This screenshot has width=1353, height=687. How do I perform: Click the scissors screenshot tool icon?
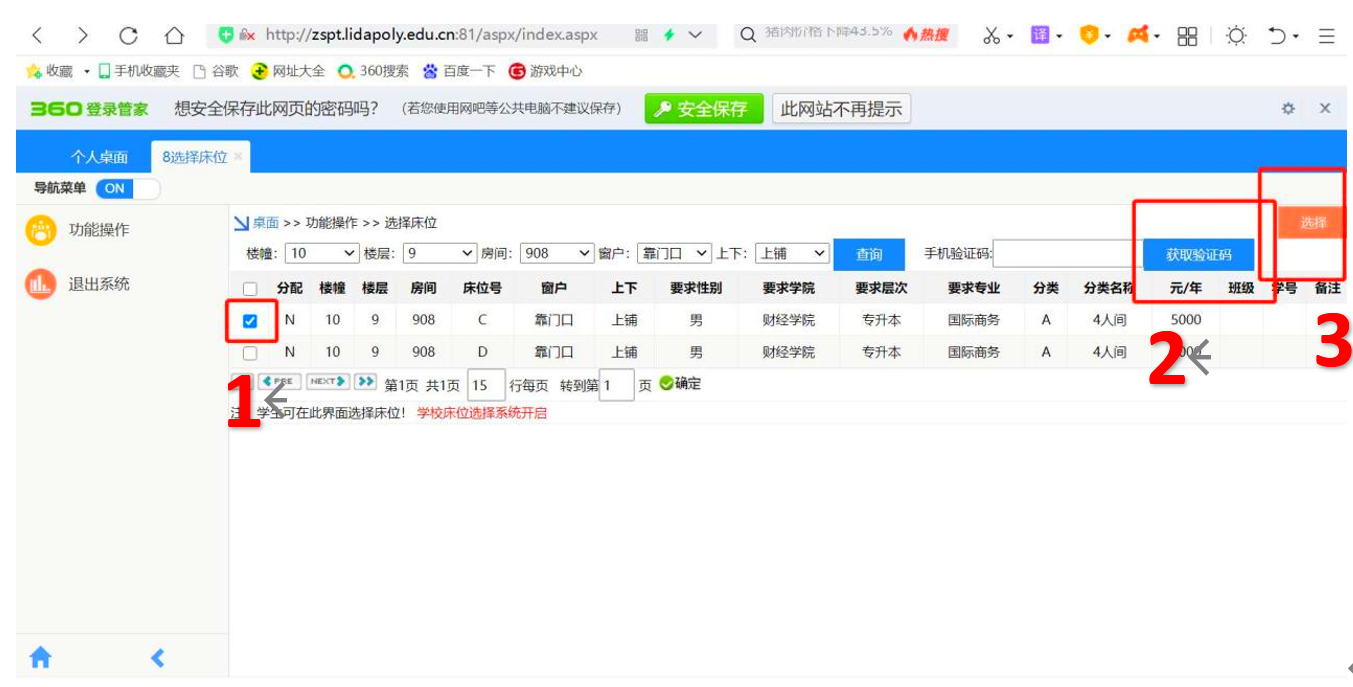(x=992, y=36)
